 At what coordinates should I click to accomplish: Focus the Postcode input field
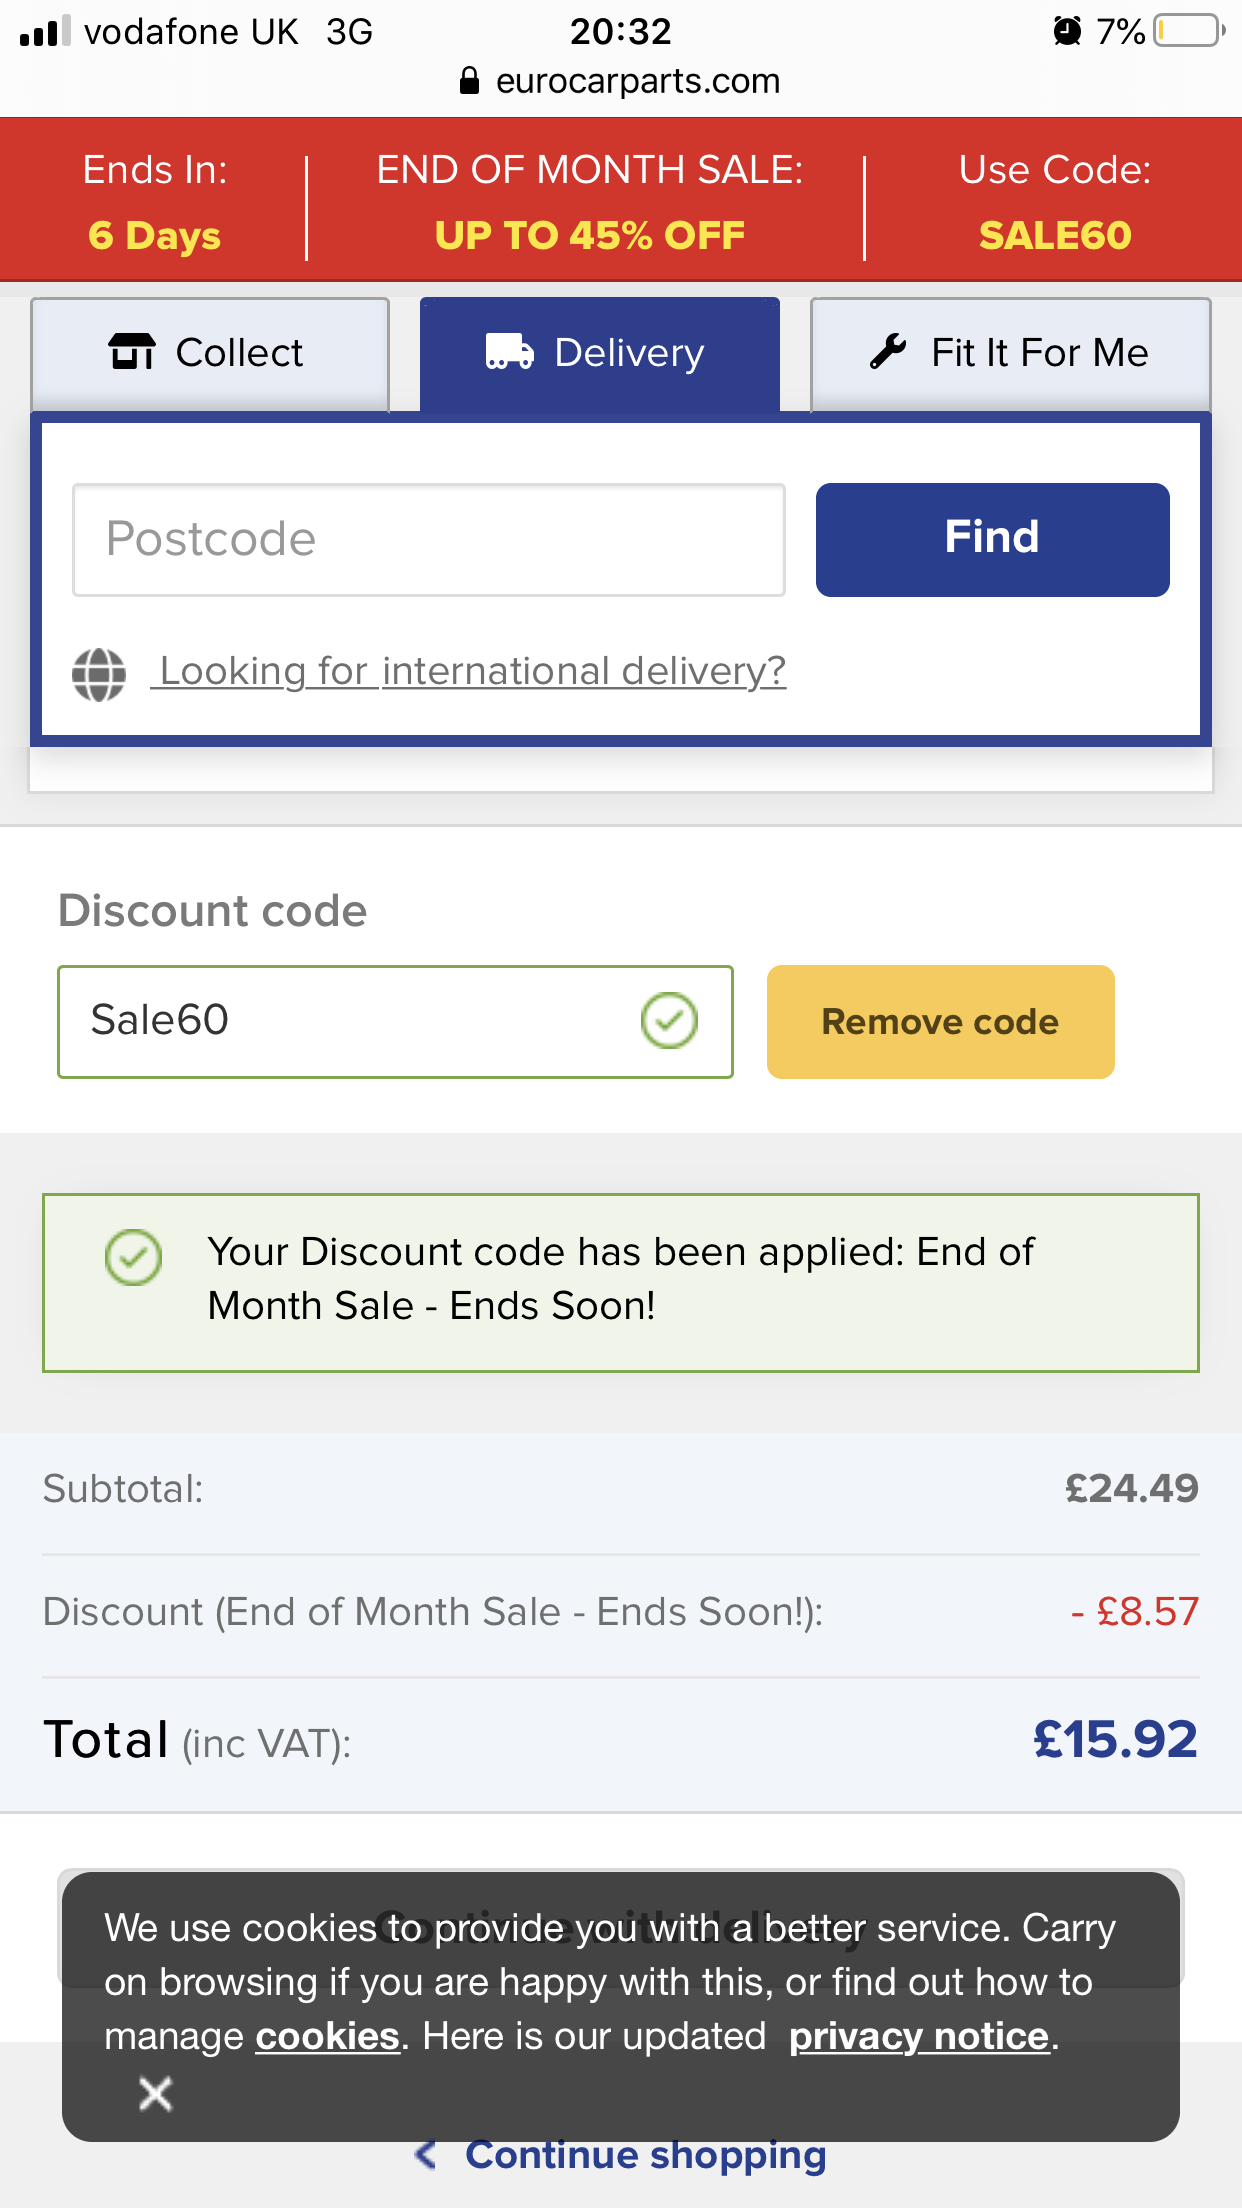tap(429, 540)
